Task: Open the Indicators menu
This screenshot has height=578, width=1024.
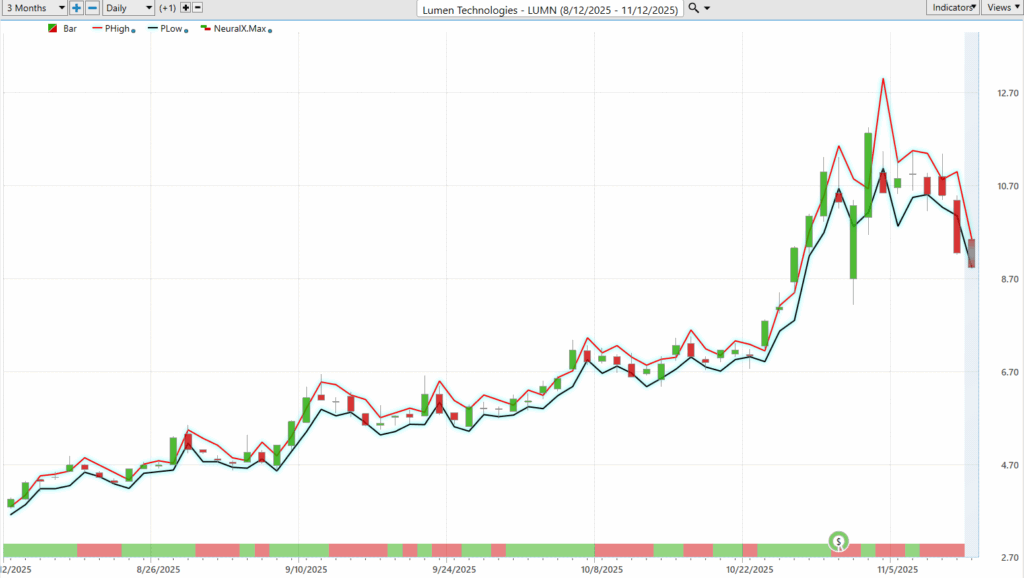Action: pos(954,7)
